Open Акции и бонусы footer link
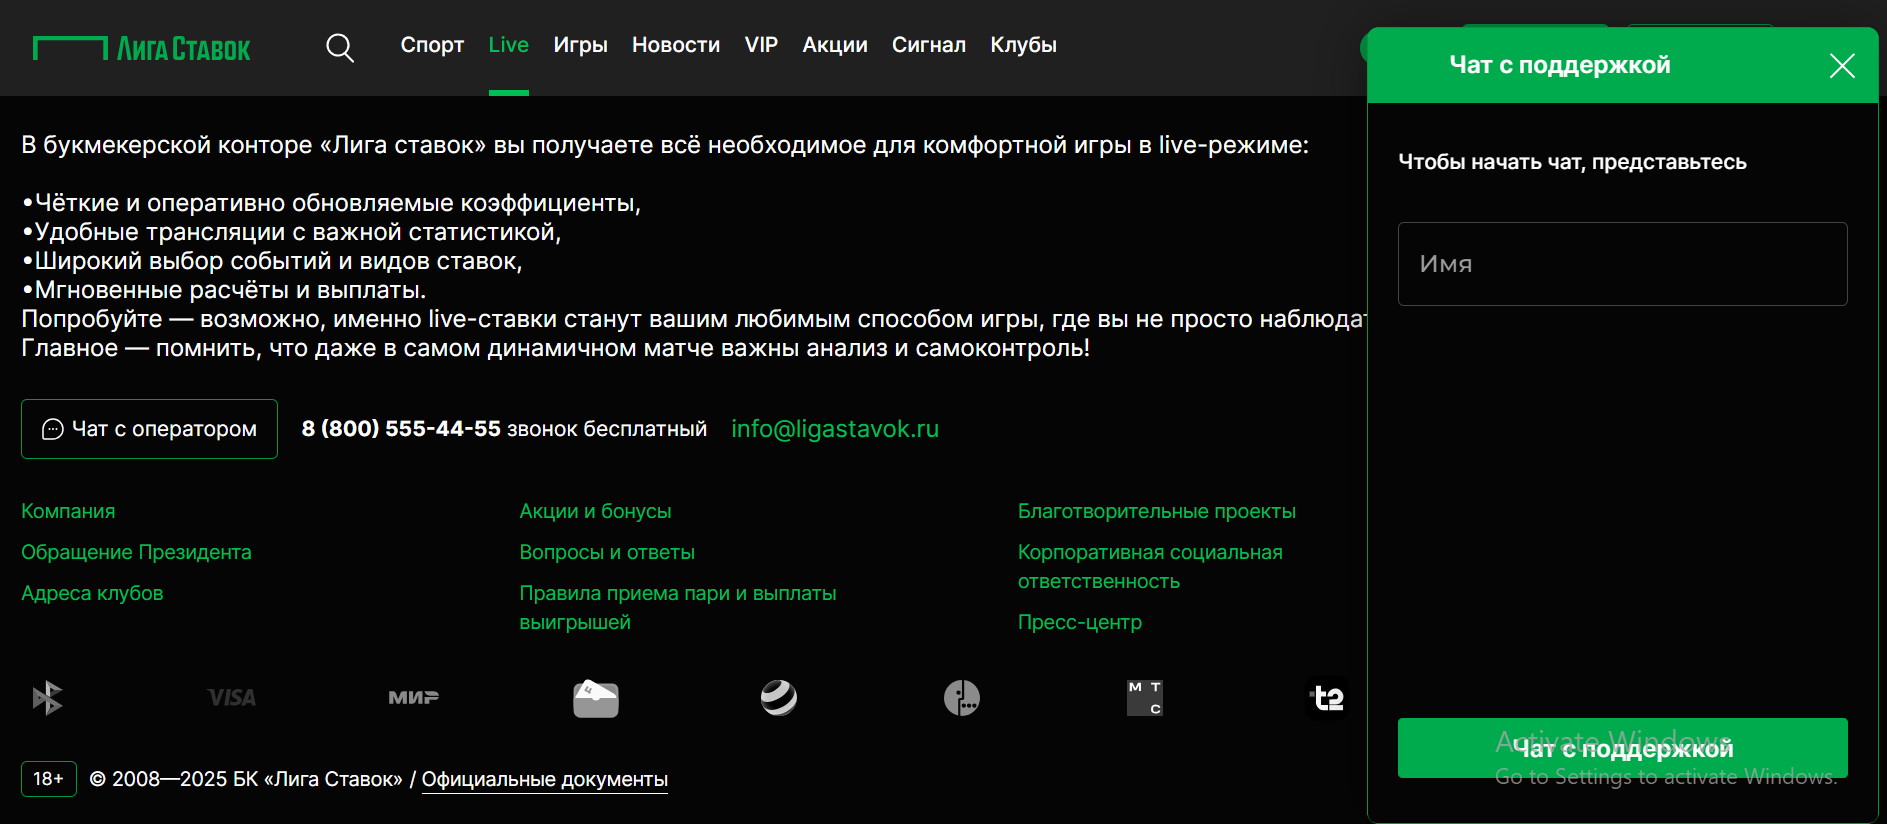 [595, 511]
